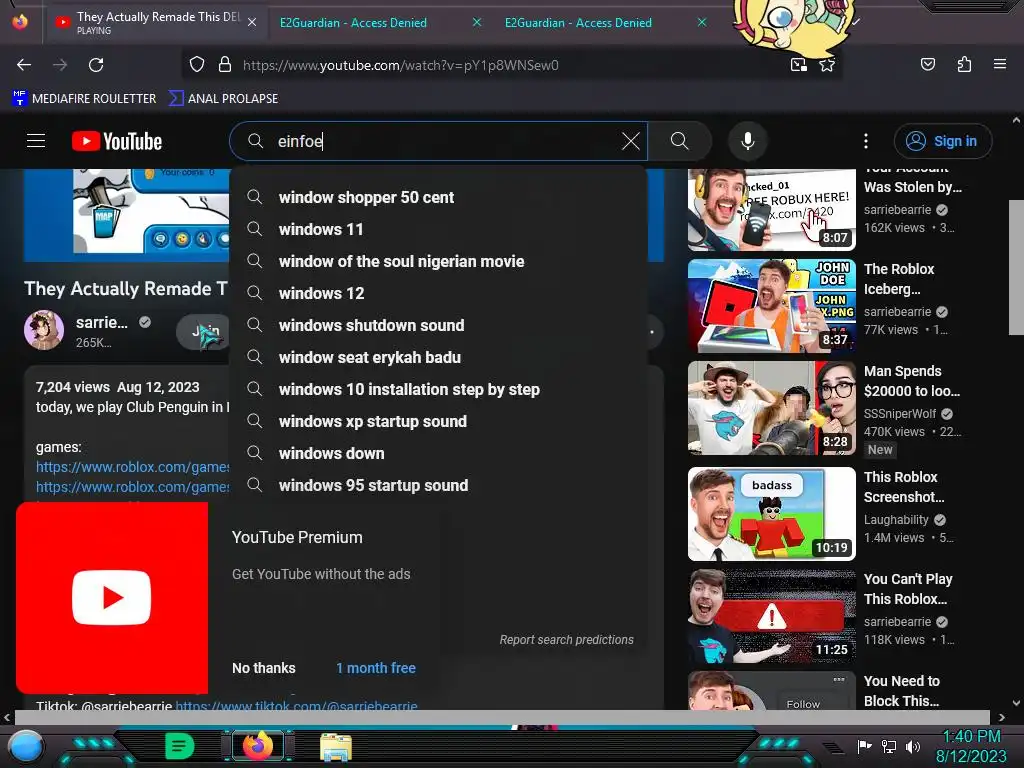The width and height of the screenshot is (1024, 768).
Task: Open This Roblox Screenshot video thumbnail
Action: [x=771, y=514]
